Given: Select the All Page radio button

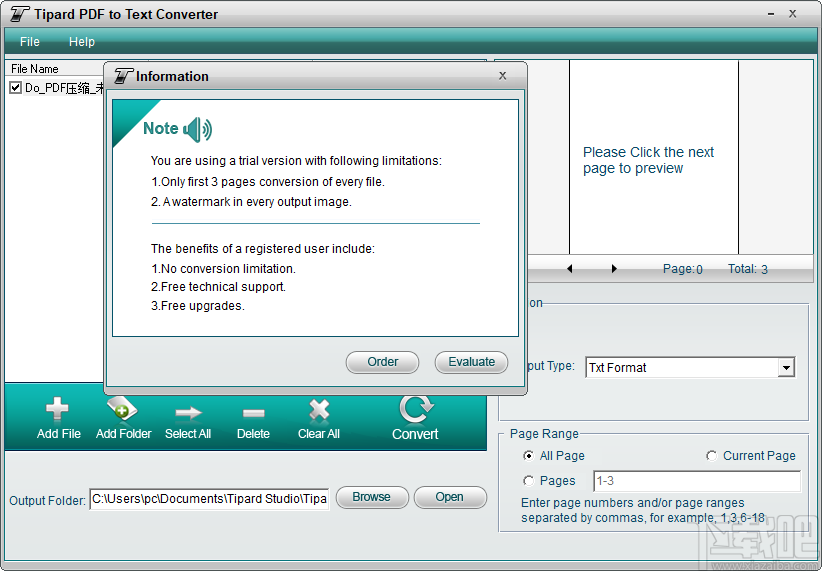Looking at the screenshot, I should point(528,456).
